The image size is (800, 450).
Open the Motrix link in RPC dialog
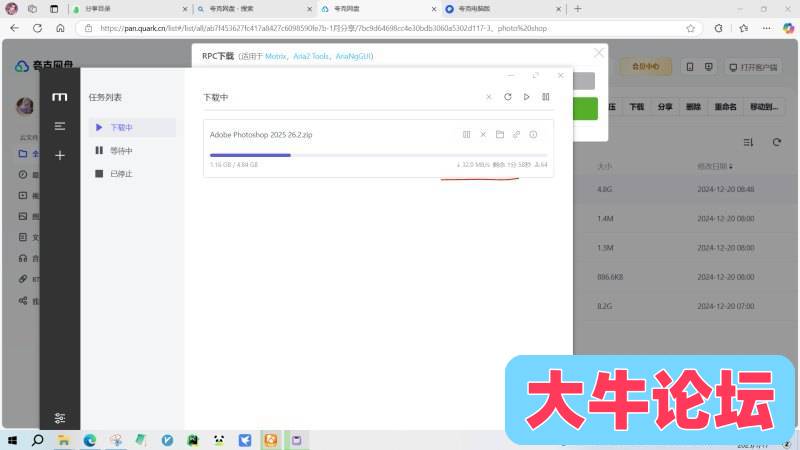point(276,56)
